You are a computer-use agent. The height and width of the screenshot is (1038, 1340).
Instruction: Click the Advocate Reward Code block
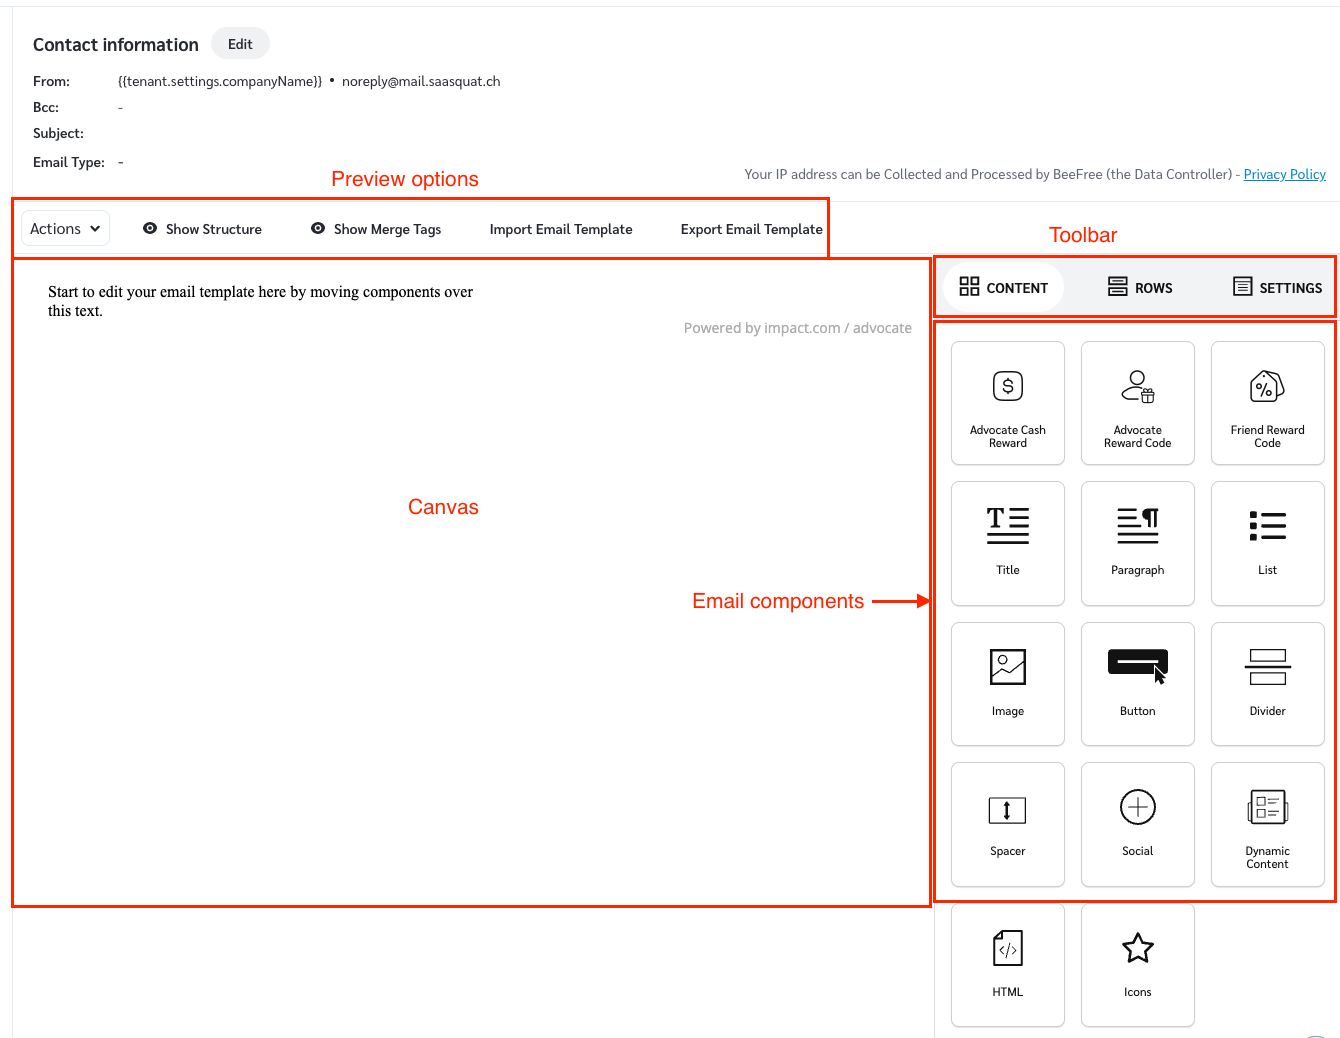click(1137, 403)
